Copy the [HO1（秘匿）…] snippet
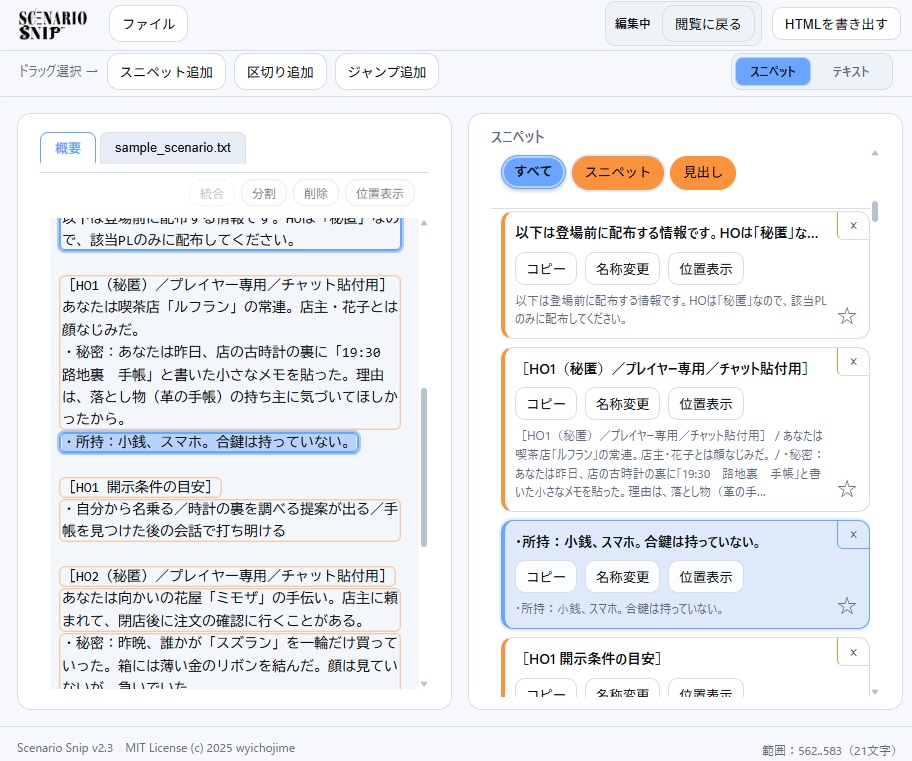912x761 pixels. click(x=546, y=404)
